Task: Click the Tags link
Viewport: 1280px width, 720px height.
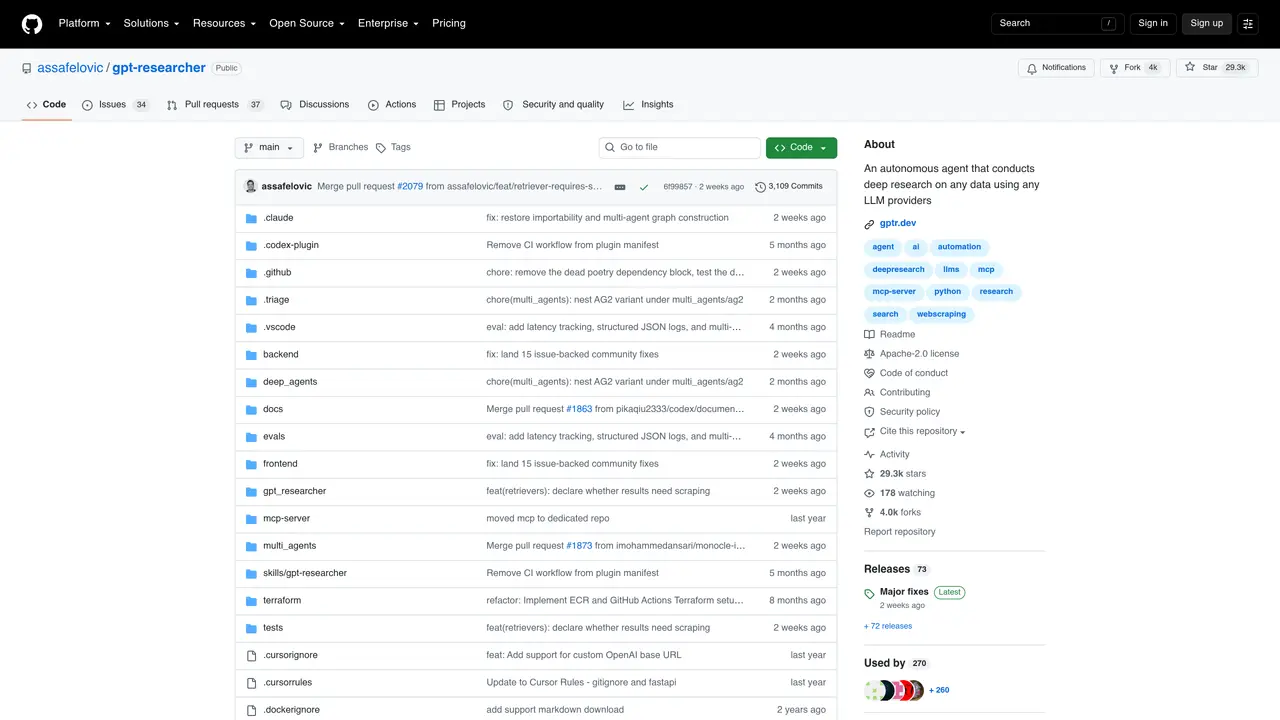Action: point(393,147)
